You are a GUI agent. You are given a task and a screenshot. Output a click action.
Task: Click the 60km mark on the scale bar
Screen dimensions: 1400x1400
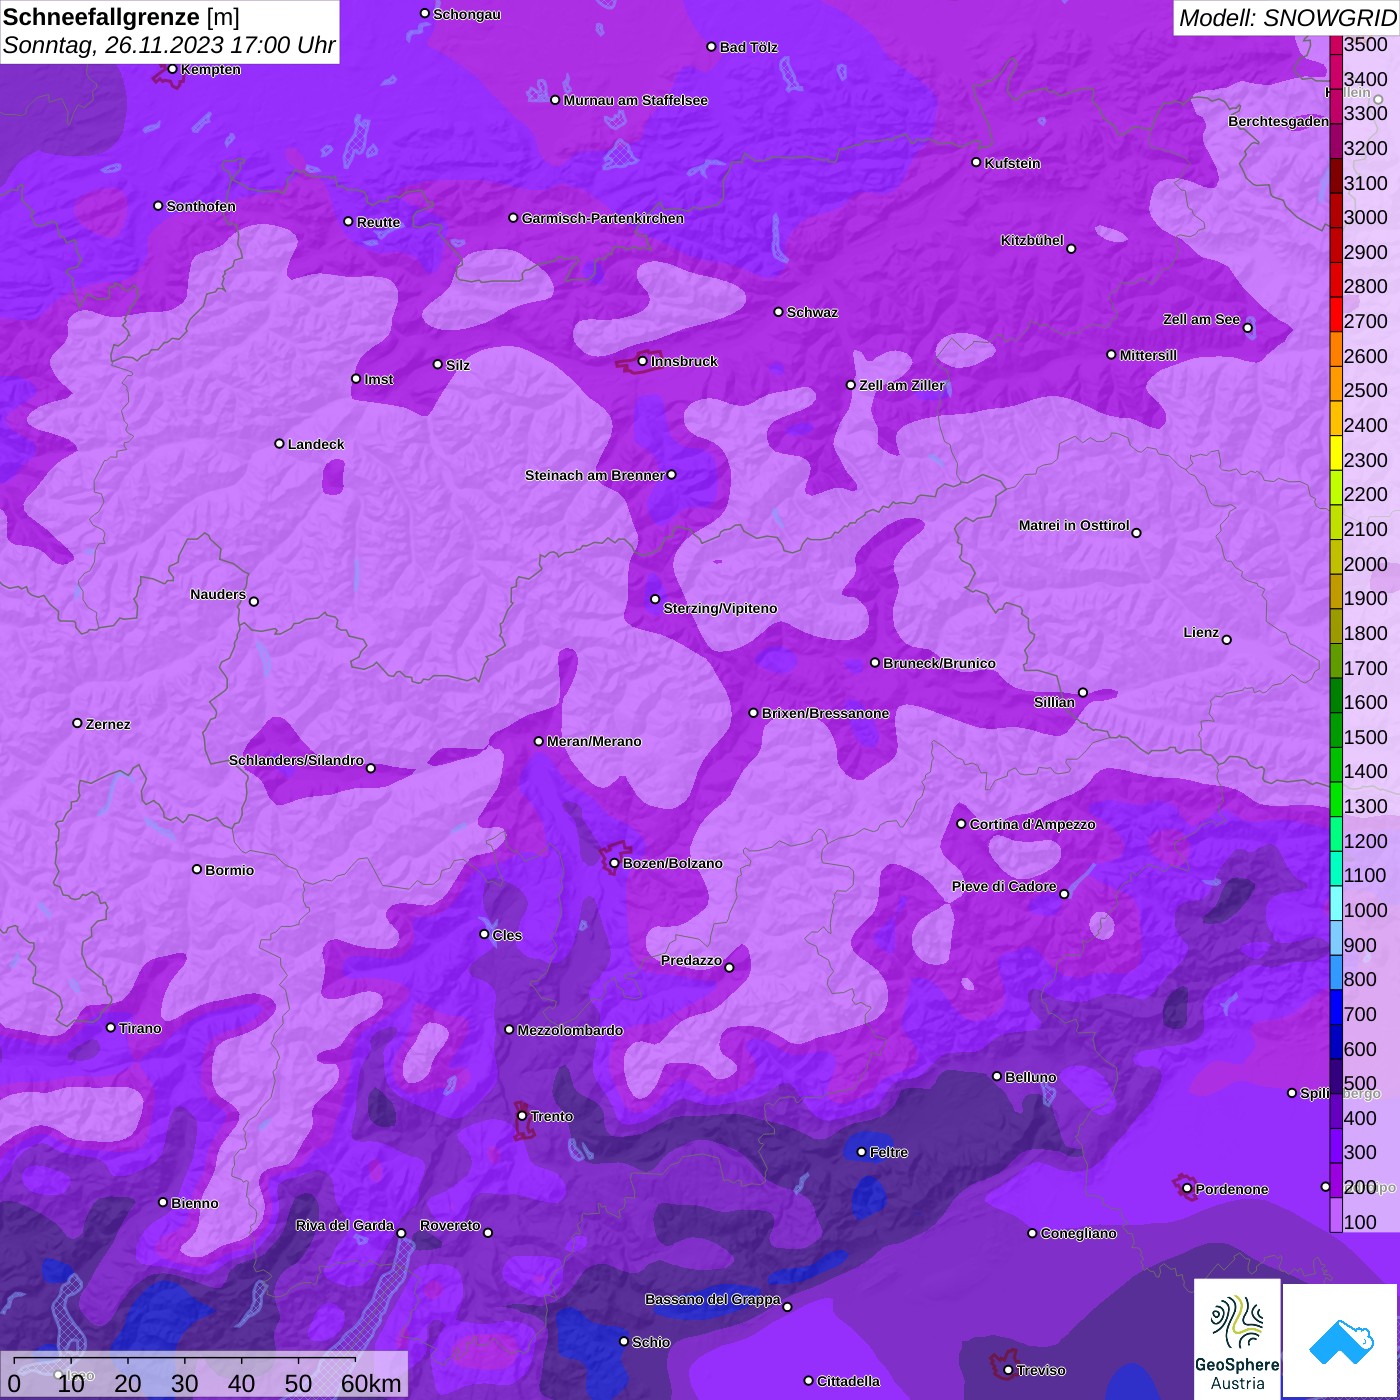371,1383
